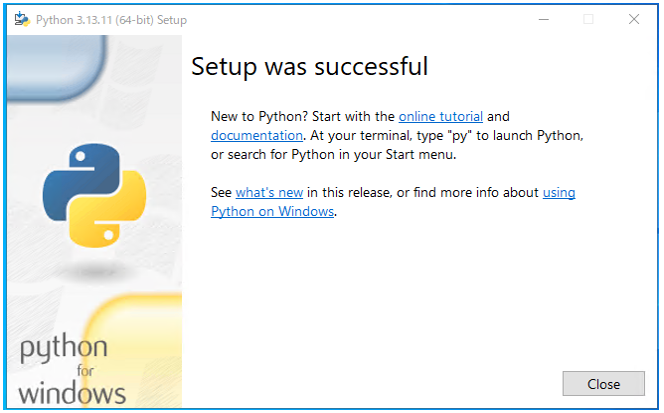Viewport: 664px width, 413px height.
Task: Click the Python installer icon in title bar
Action: click(x=22, y=19)
